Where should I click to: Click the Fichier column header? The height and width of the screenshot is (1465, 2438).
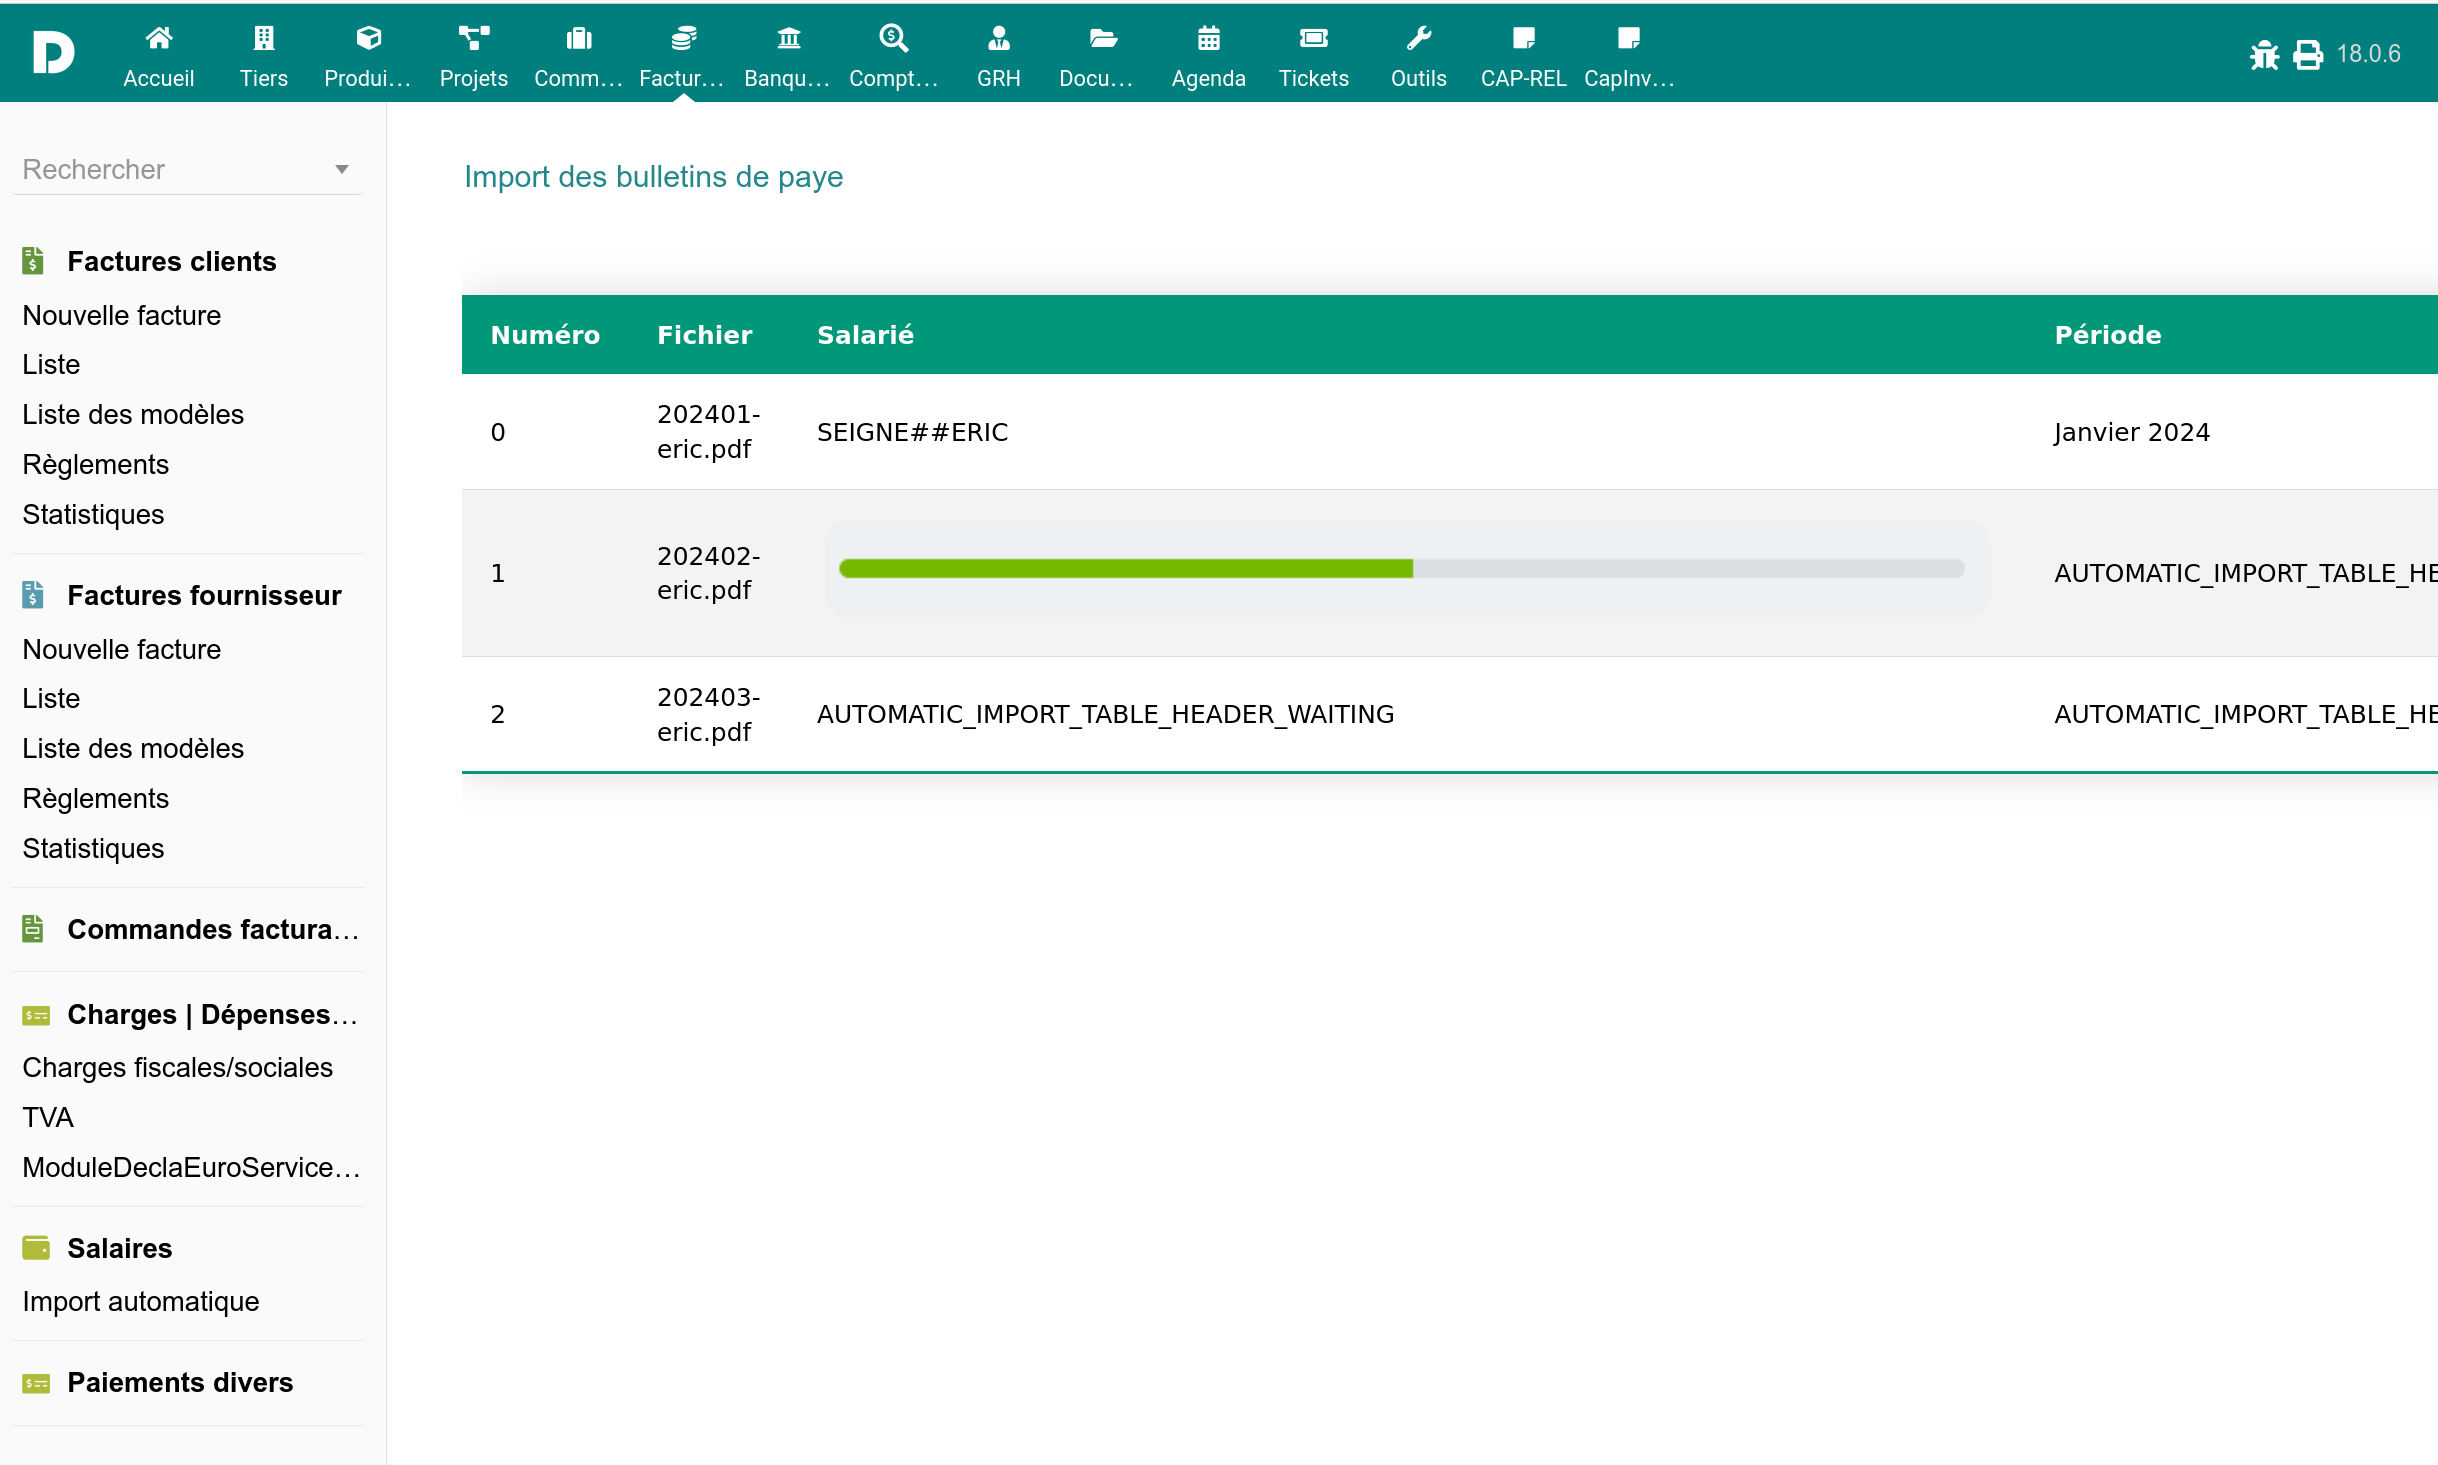pos(704,335)
